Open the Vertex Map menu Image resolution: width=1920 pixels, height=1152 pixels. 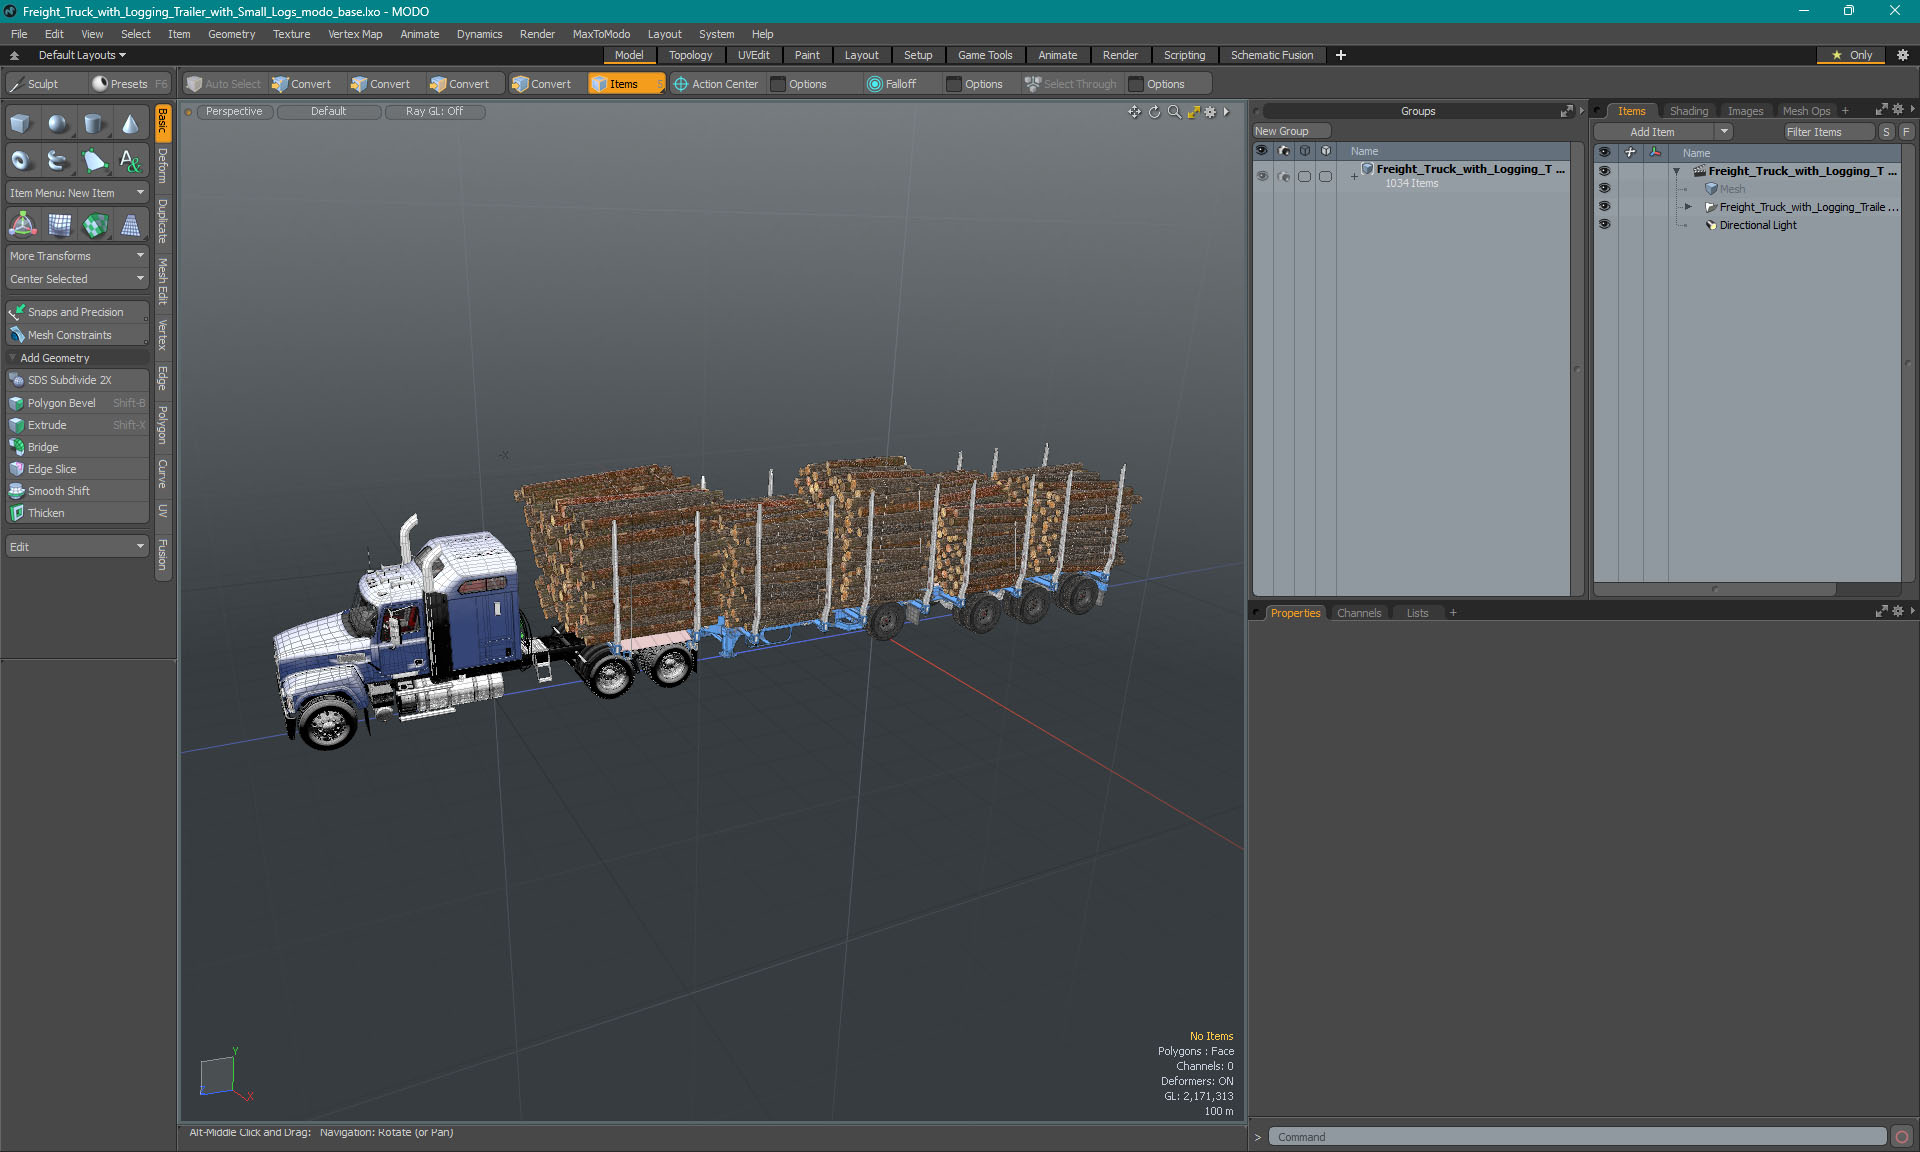coord(355,34)
